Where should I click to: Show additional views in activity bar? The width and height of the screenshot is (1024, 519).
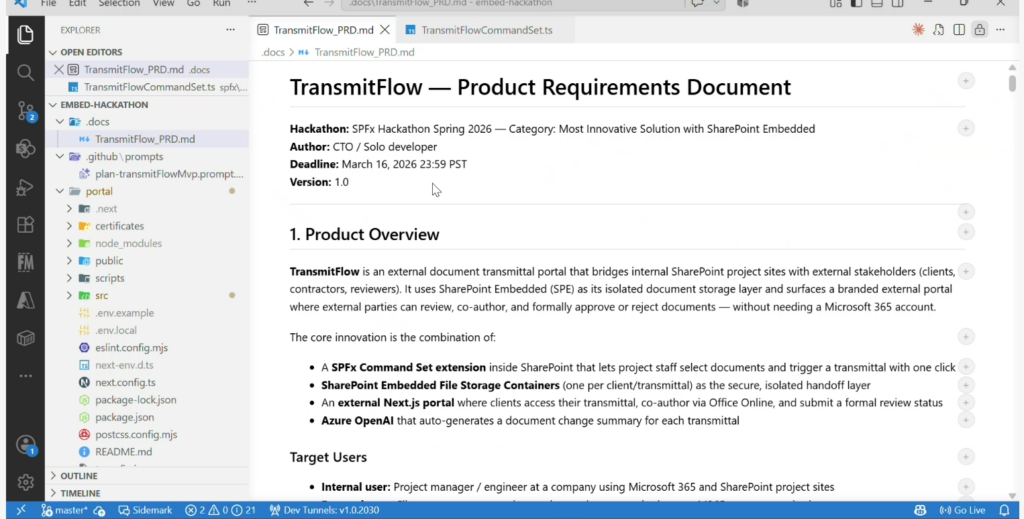coord(25,376)
